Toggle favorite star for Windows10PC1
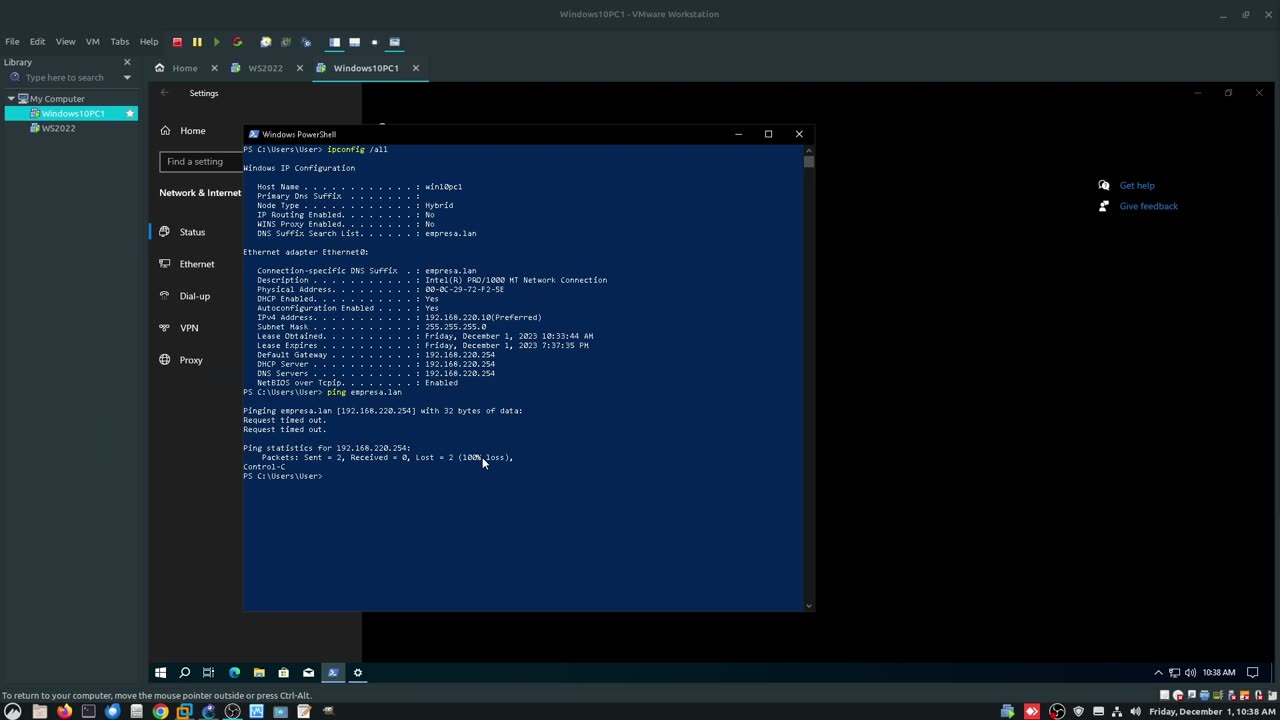This screenshot has height=720, width=1280. click(129, 114)
